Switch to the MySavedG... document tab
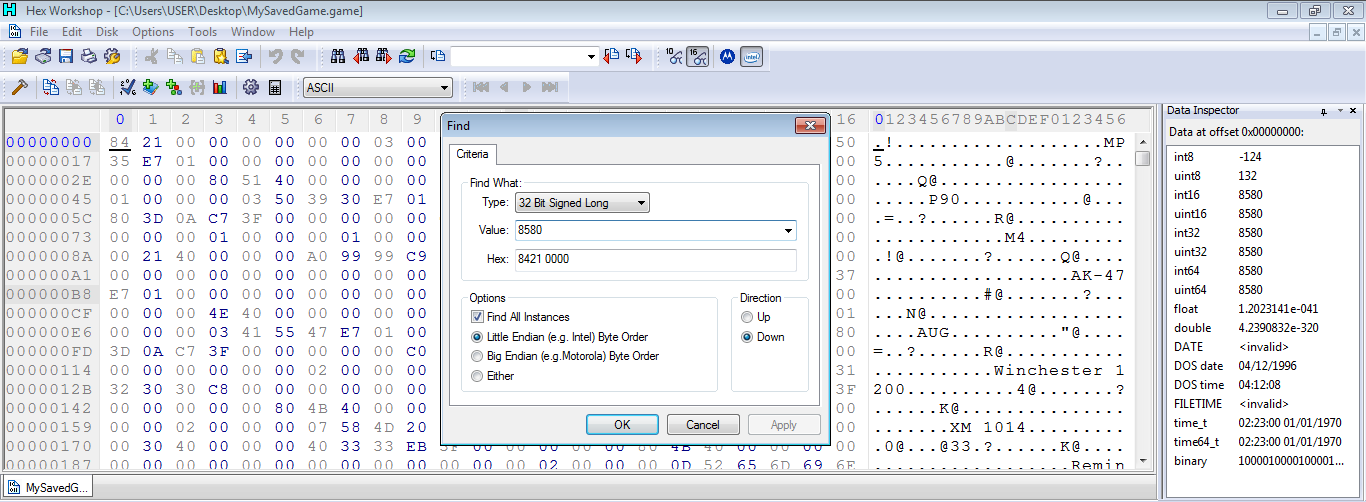The height and width of the screenshot is (502, 1366). click(x=48, y=488)
